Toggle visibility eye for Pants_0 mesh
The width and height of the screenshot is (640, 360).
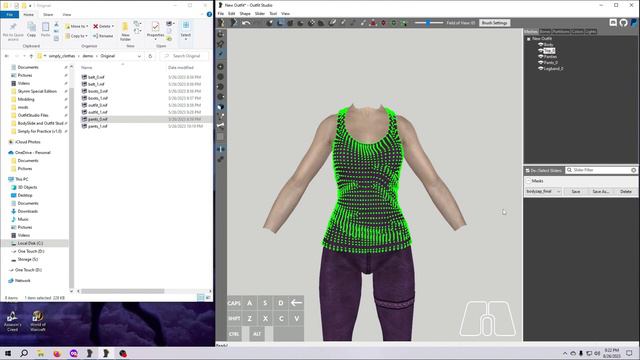coord(540,62)
